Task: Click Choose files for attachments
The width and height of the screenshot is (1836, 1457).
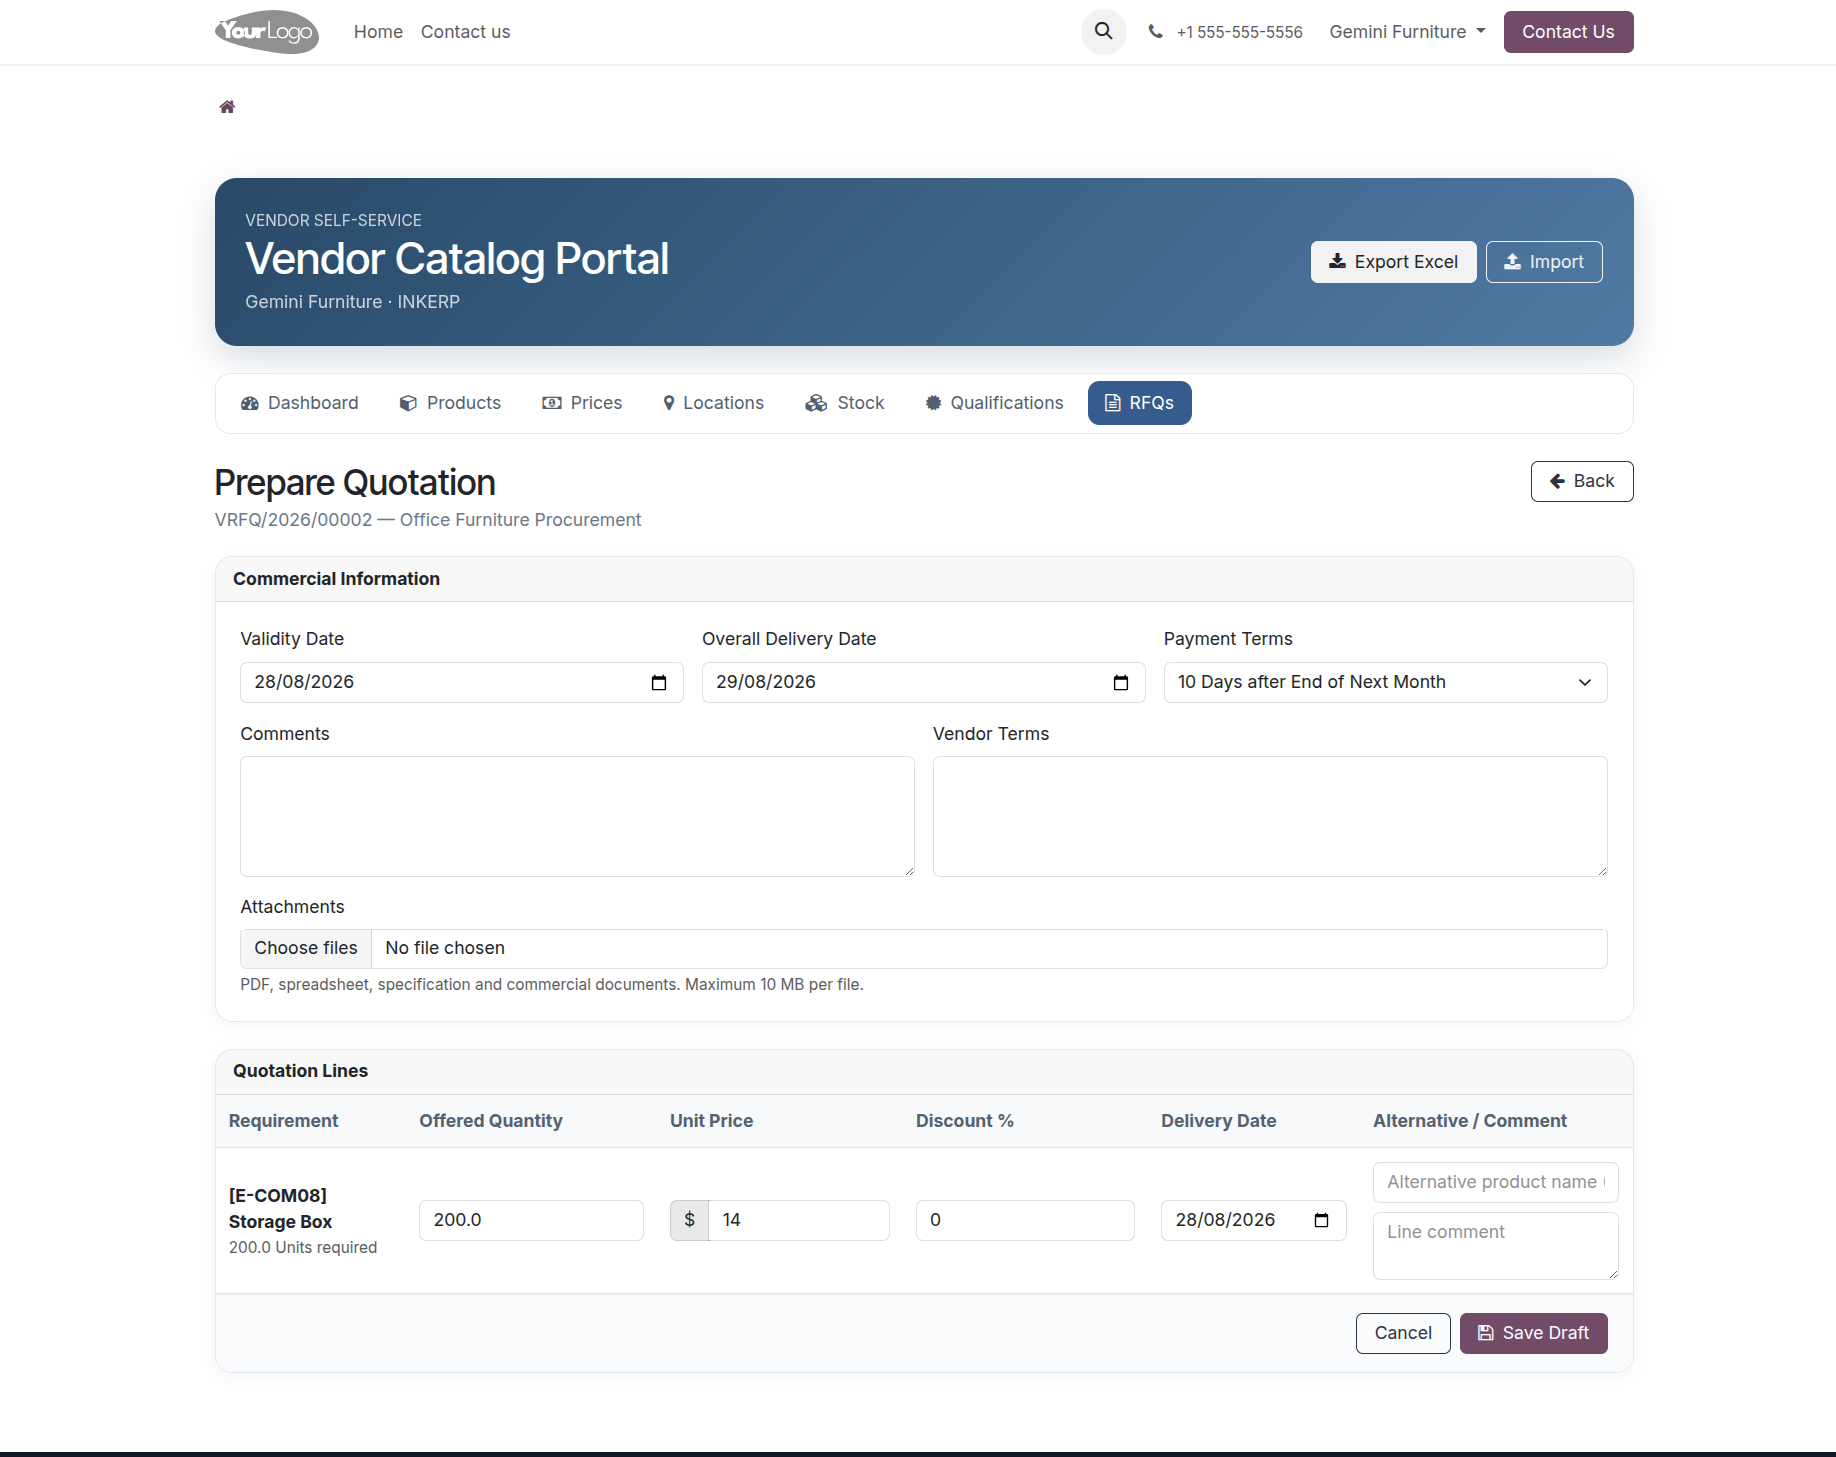Action: [306, 948]
